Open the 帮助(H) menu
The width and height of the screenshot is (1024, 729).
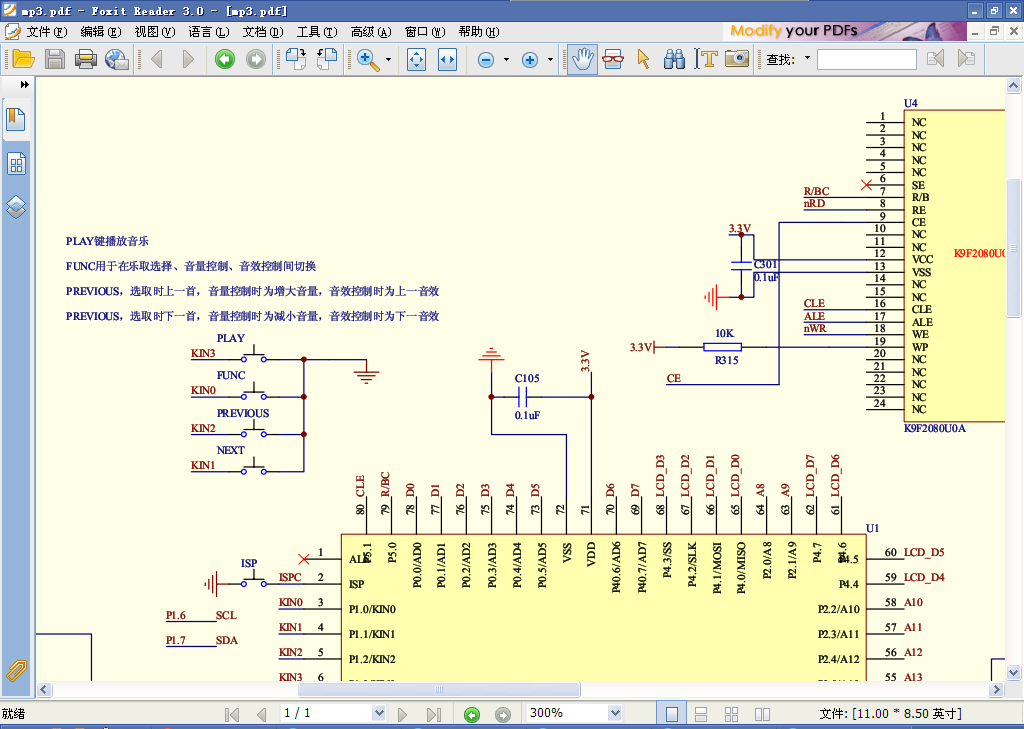pos(479,31)
